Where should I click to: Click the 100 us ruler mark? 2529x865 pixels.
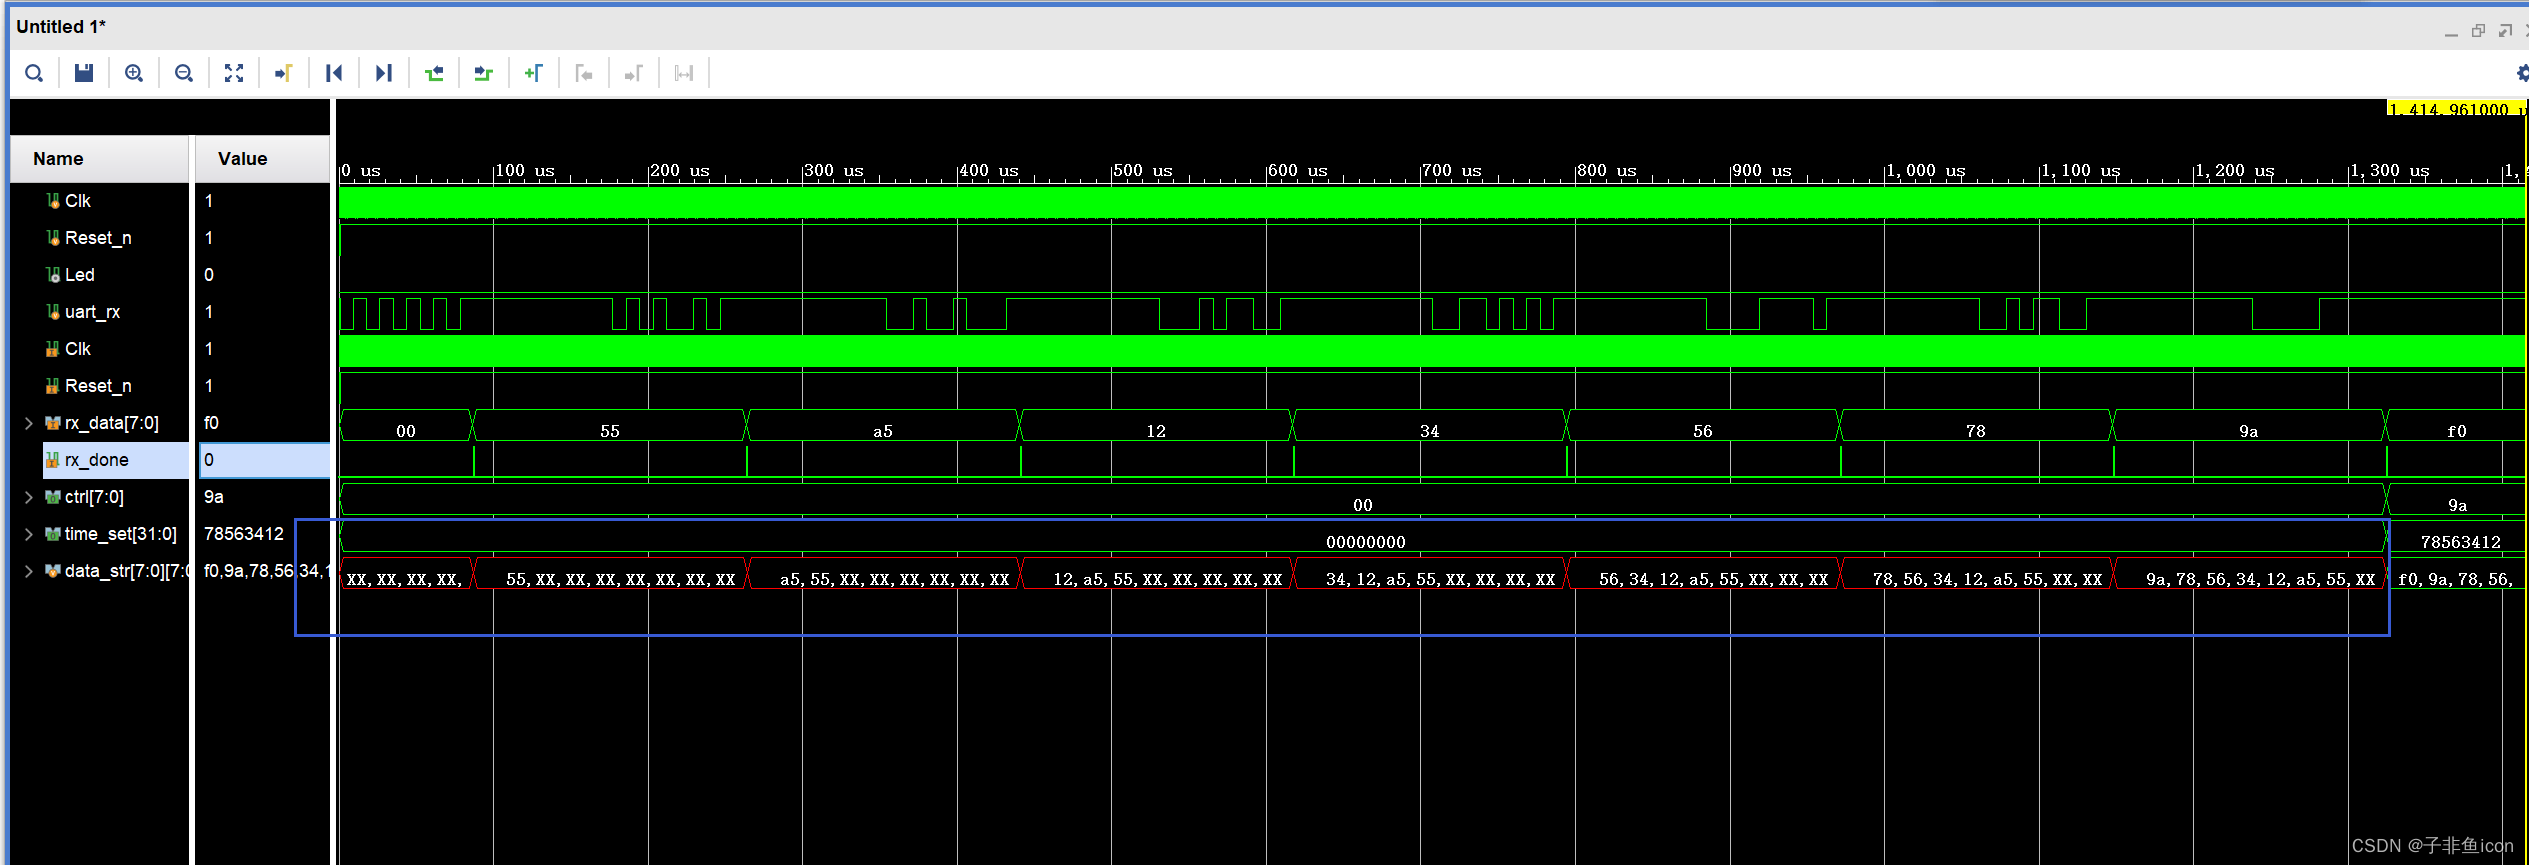coord(524,171)
